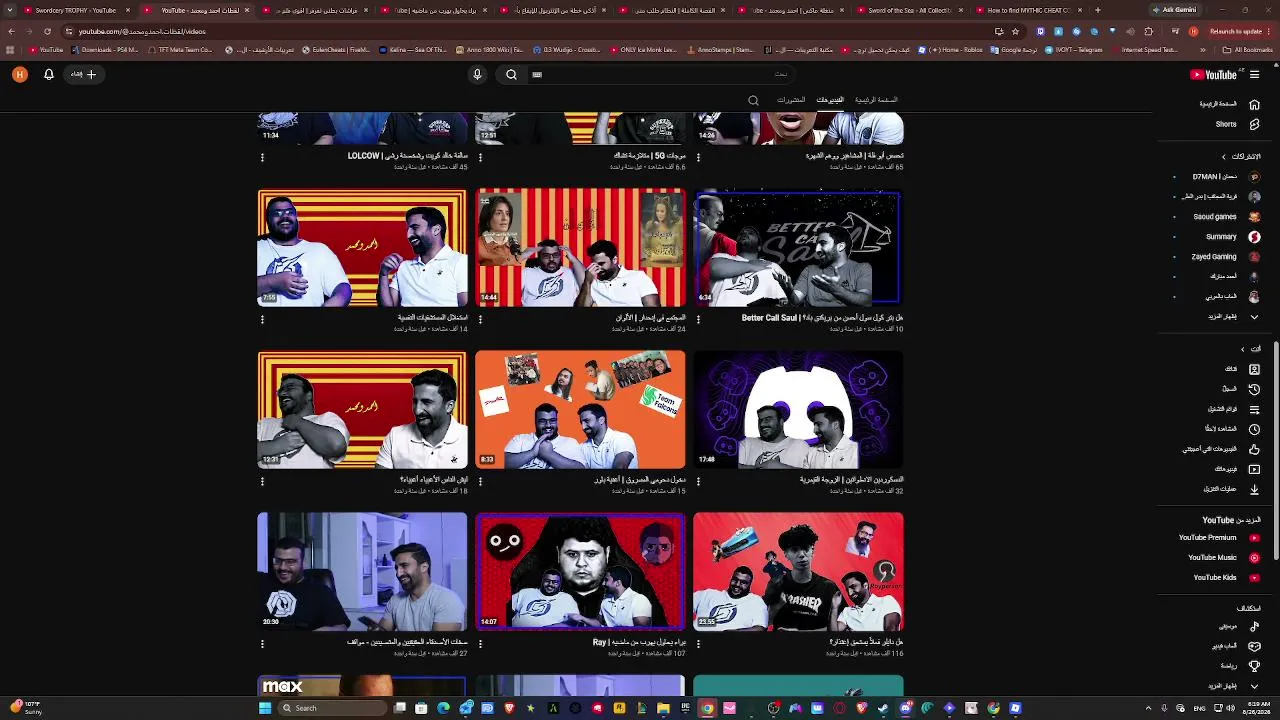Image resolution: width=1280 pixels, height=720 pixels.
Task: Open the weather widget on the taskbar
Action: 24,708
